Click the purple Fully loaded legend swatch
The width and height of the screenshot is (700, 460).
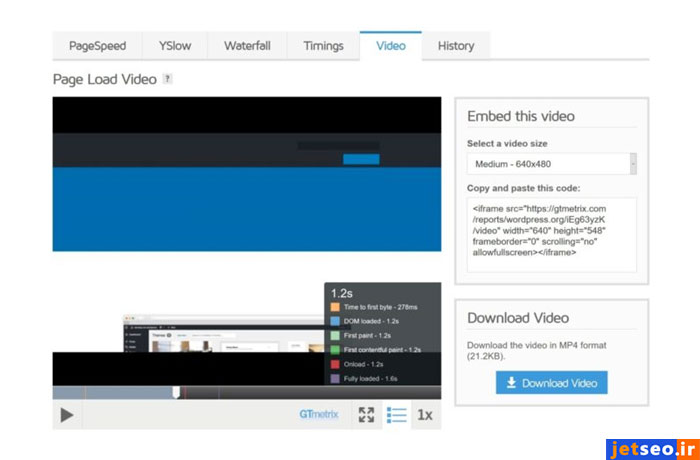pyautogui.click(x=336, y=379)
